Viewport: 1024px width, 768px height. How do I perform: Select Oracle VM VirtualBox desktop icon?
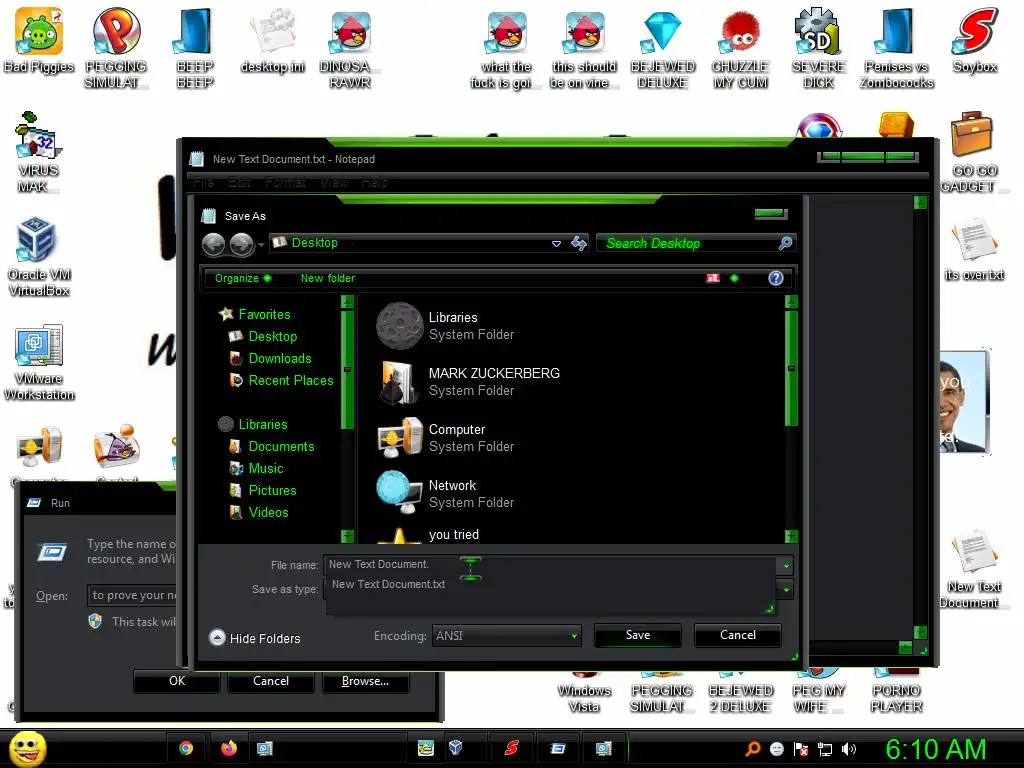click(x=39, y=256)
